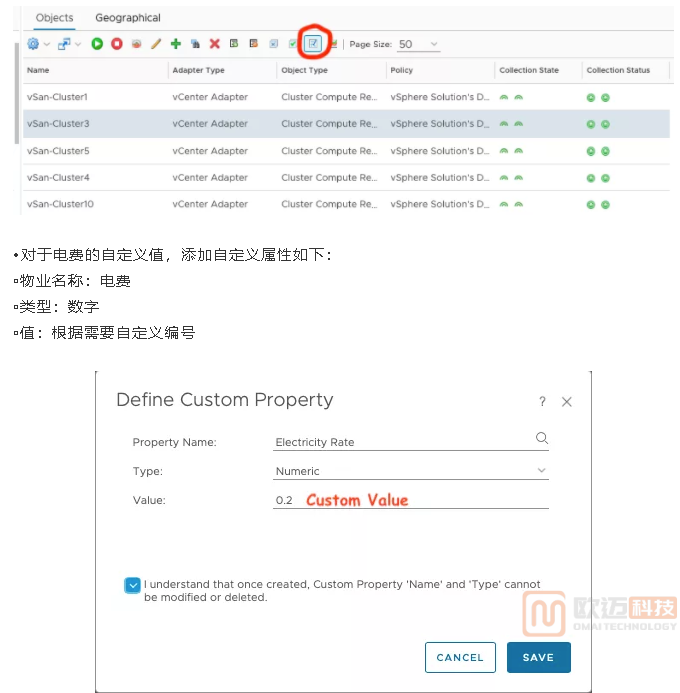The height and width of the screenshot is (693, 680).
Task: Select the vSan-Cluster3 row name
Action: coord(58,124)
